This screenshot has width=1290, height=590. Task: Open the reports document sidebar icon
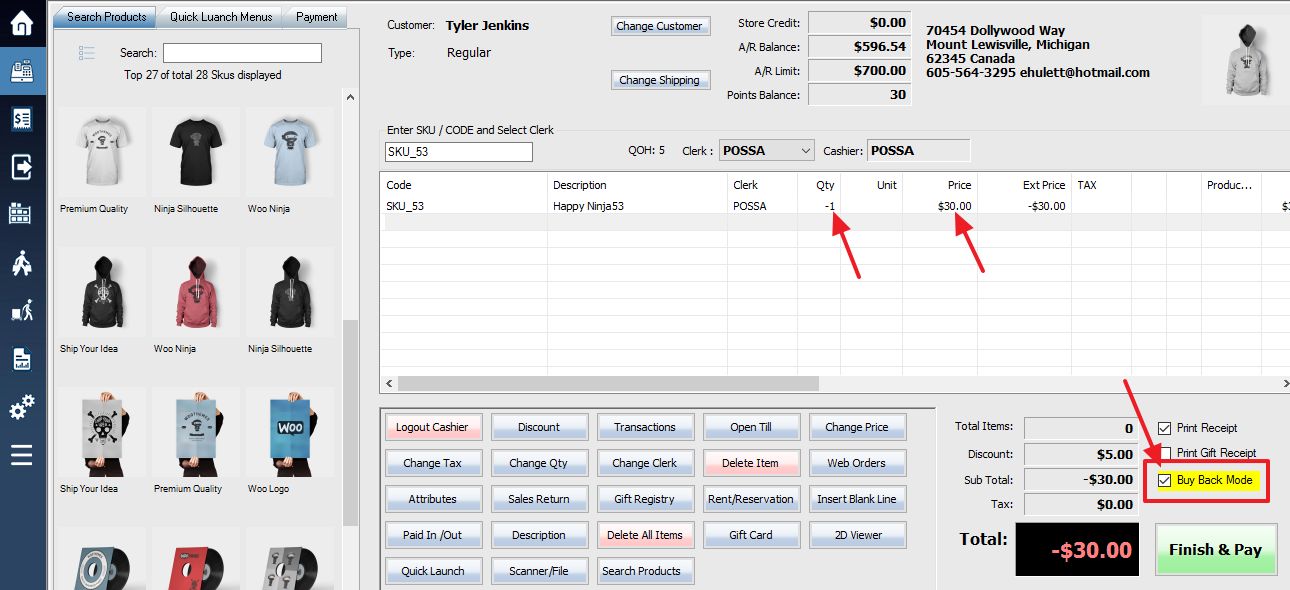coord(22,359)
